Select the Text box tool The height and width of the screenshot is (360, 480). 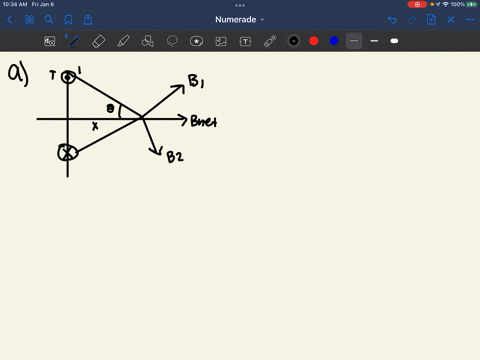[245, 41]
